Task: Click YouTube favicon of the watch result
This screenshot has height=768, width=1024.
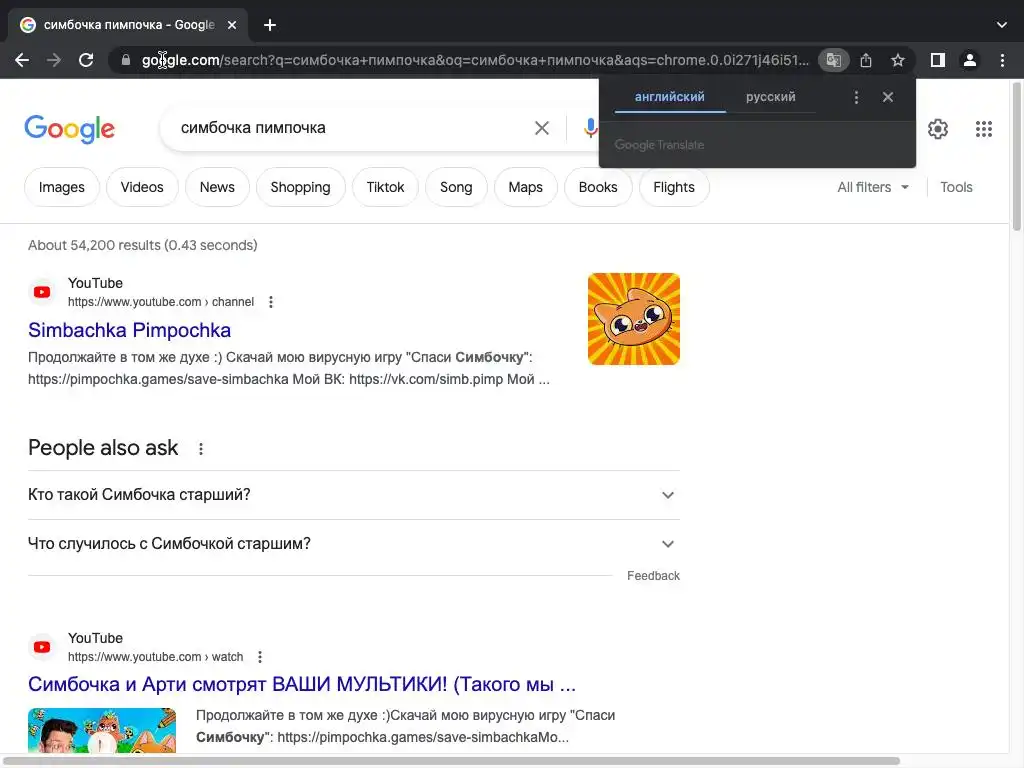Action: [42, 647]
